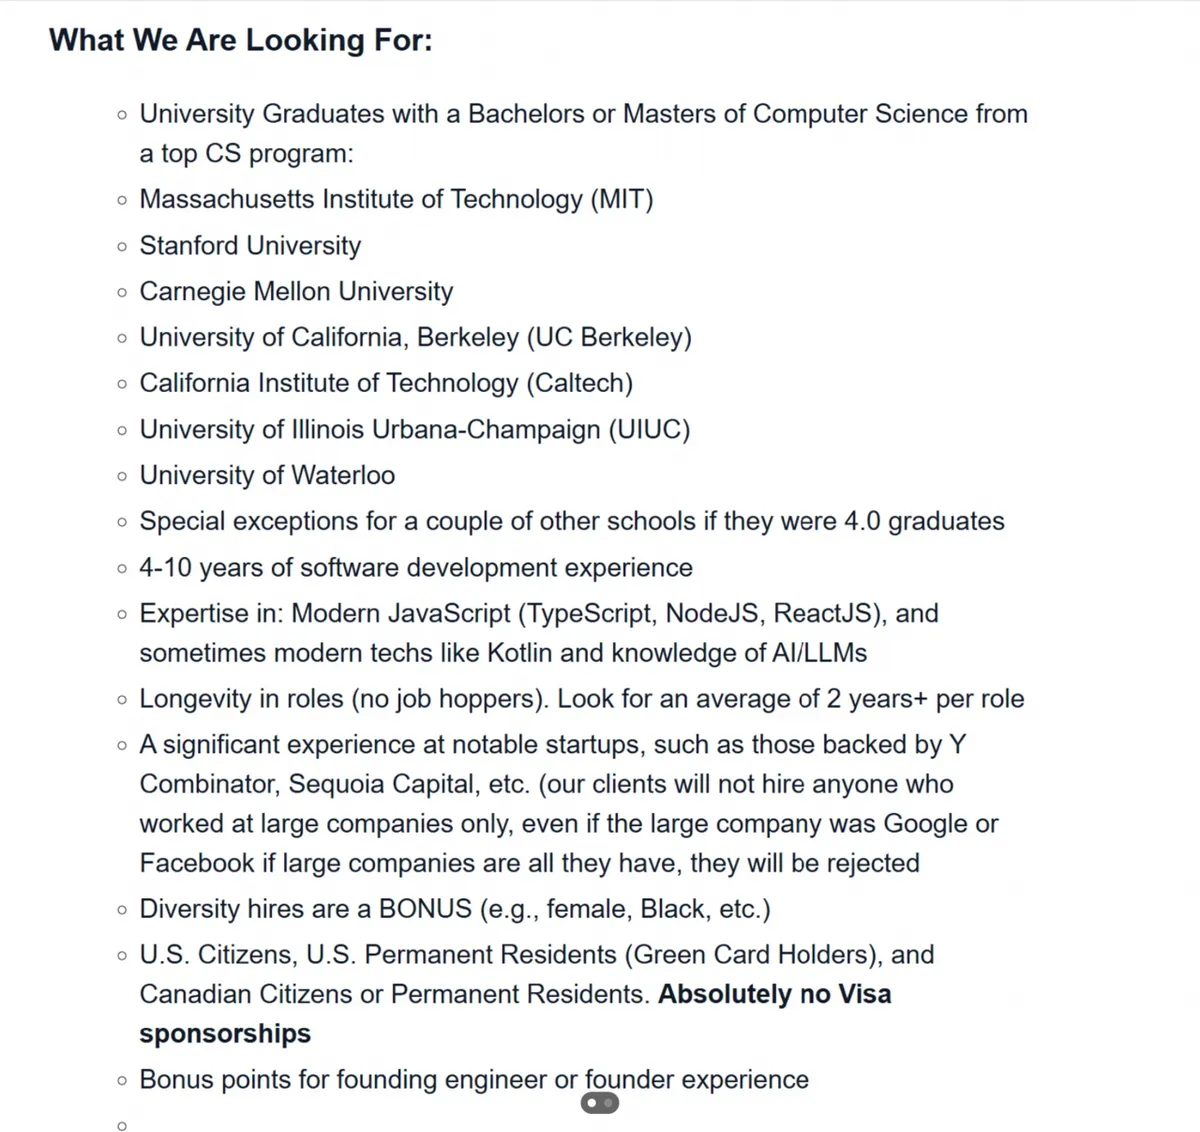
Task: Click the '4-10 years of software development' line
Action: coord(415,567)
